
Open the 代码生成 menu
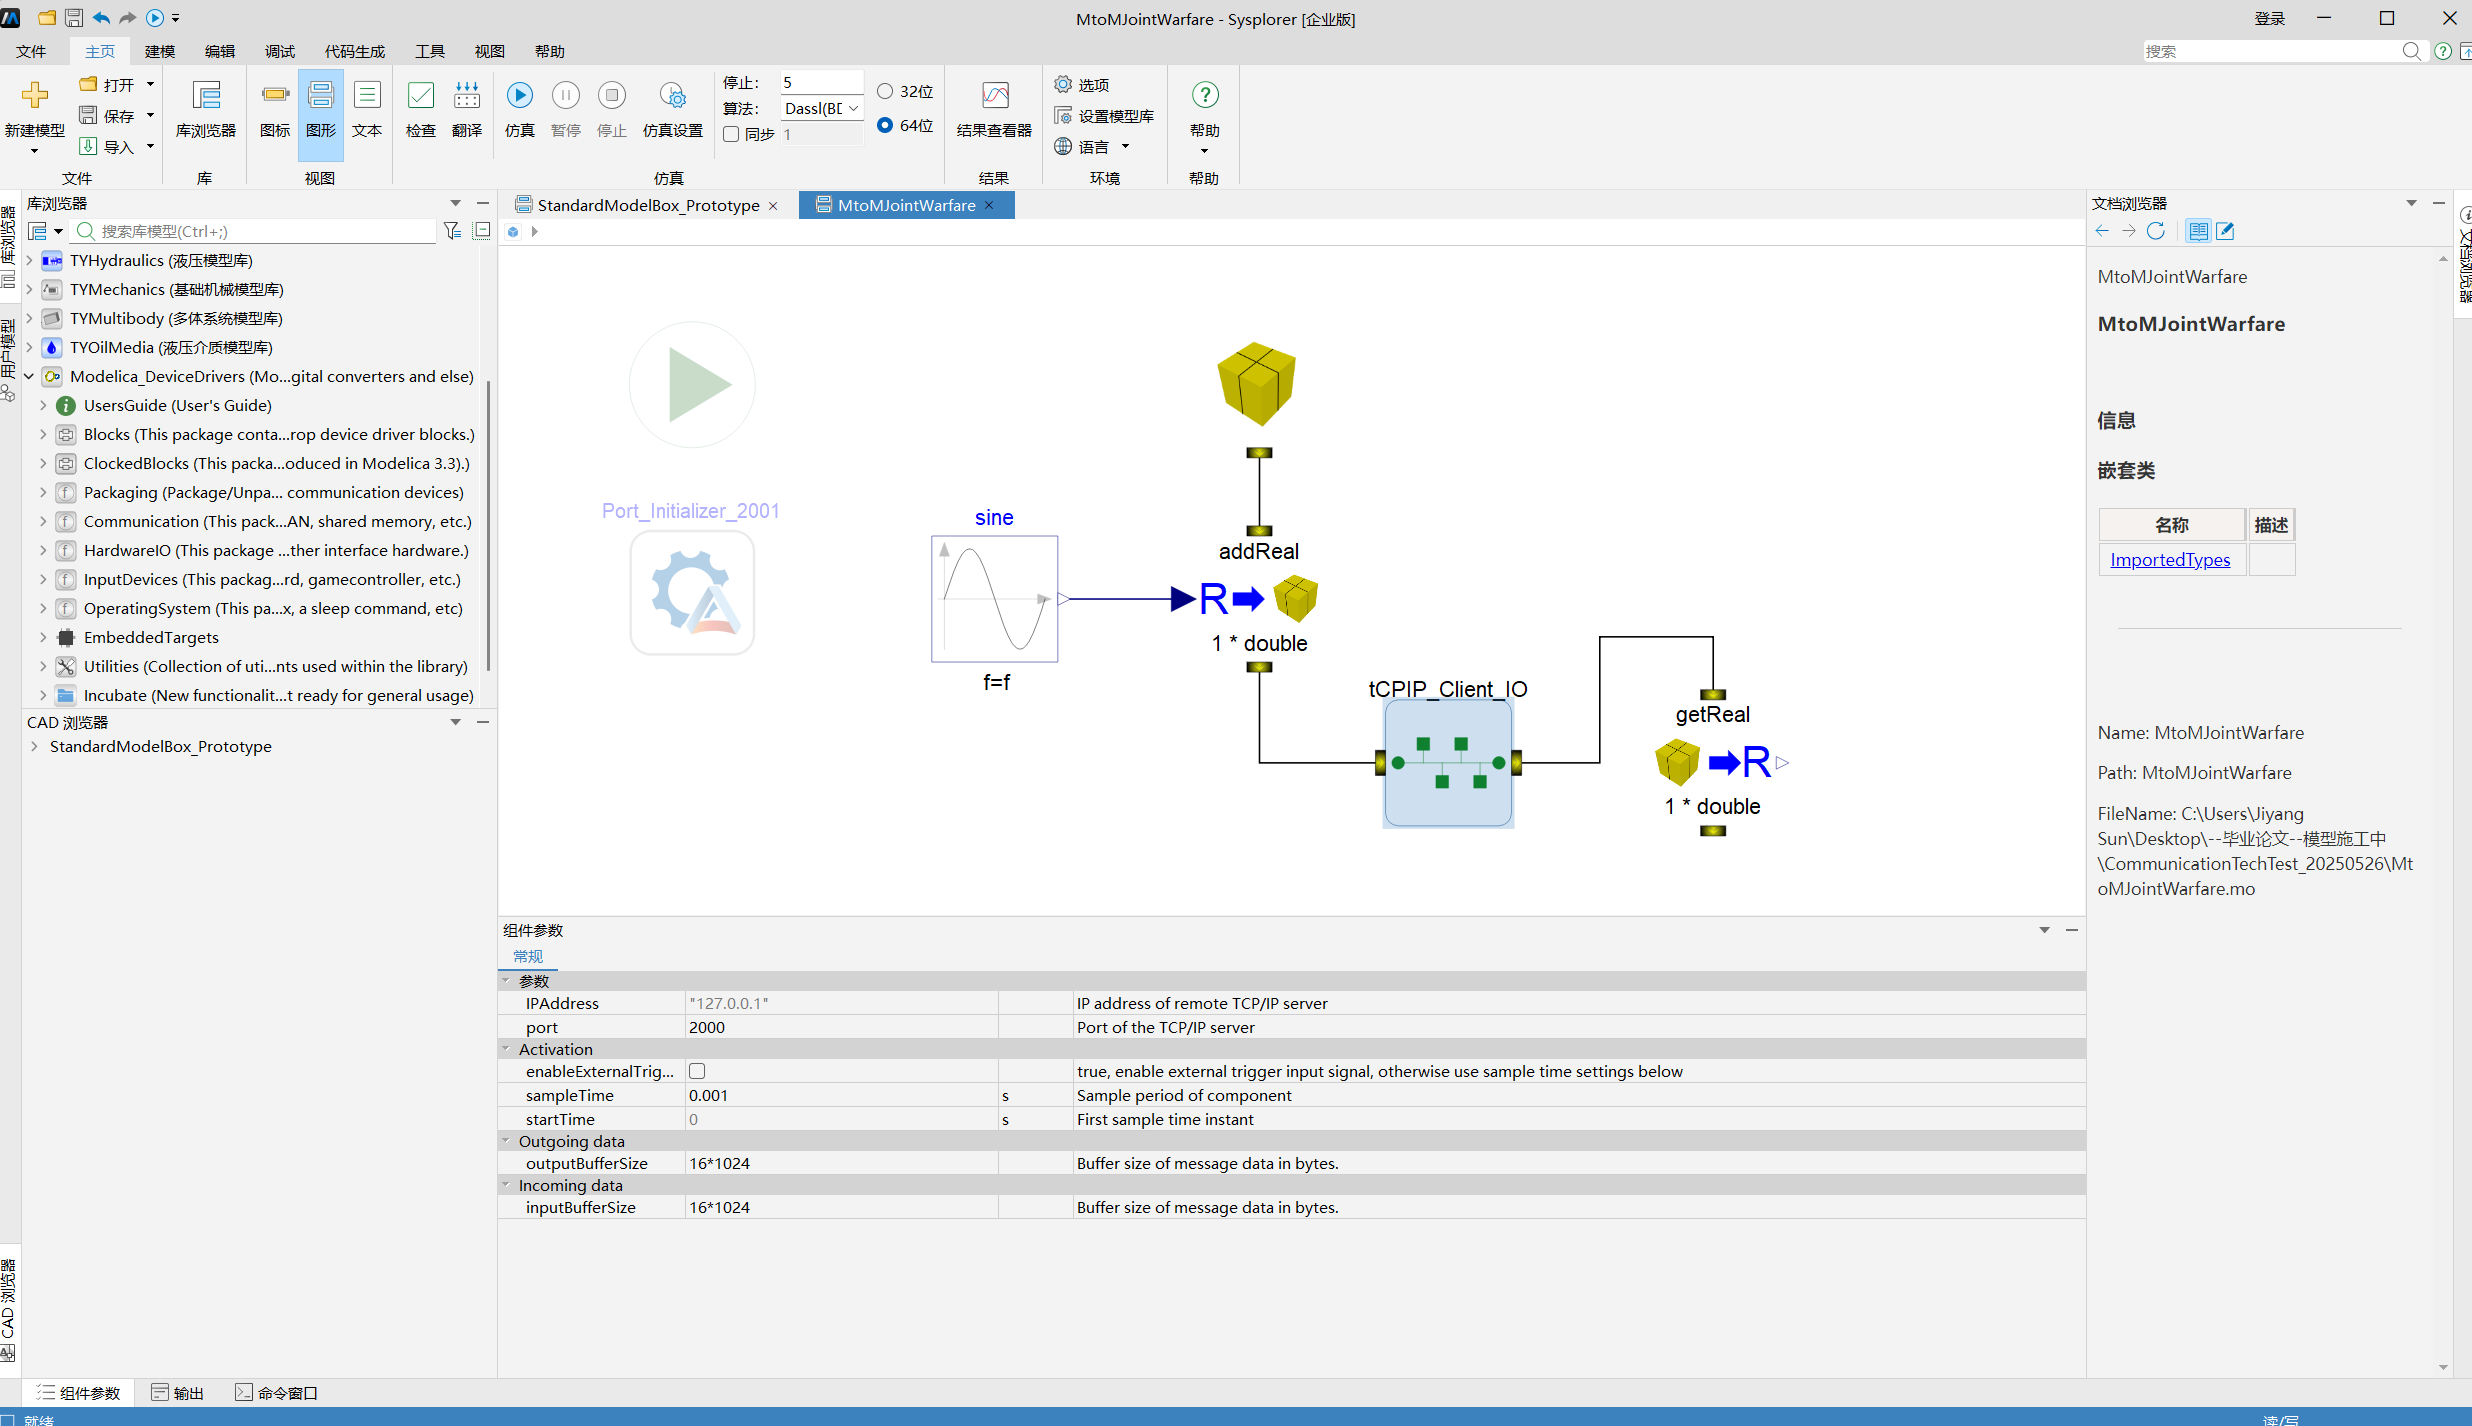[355, 51]
